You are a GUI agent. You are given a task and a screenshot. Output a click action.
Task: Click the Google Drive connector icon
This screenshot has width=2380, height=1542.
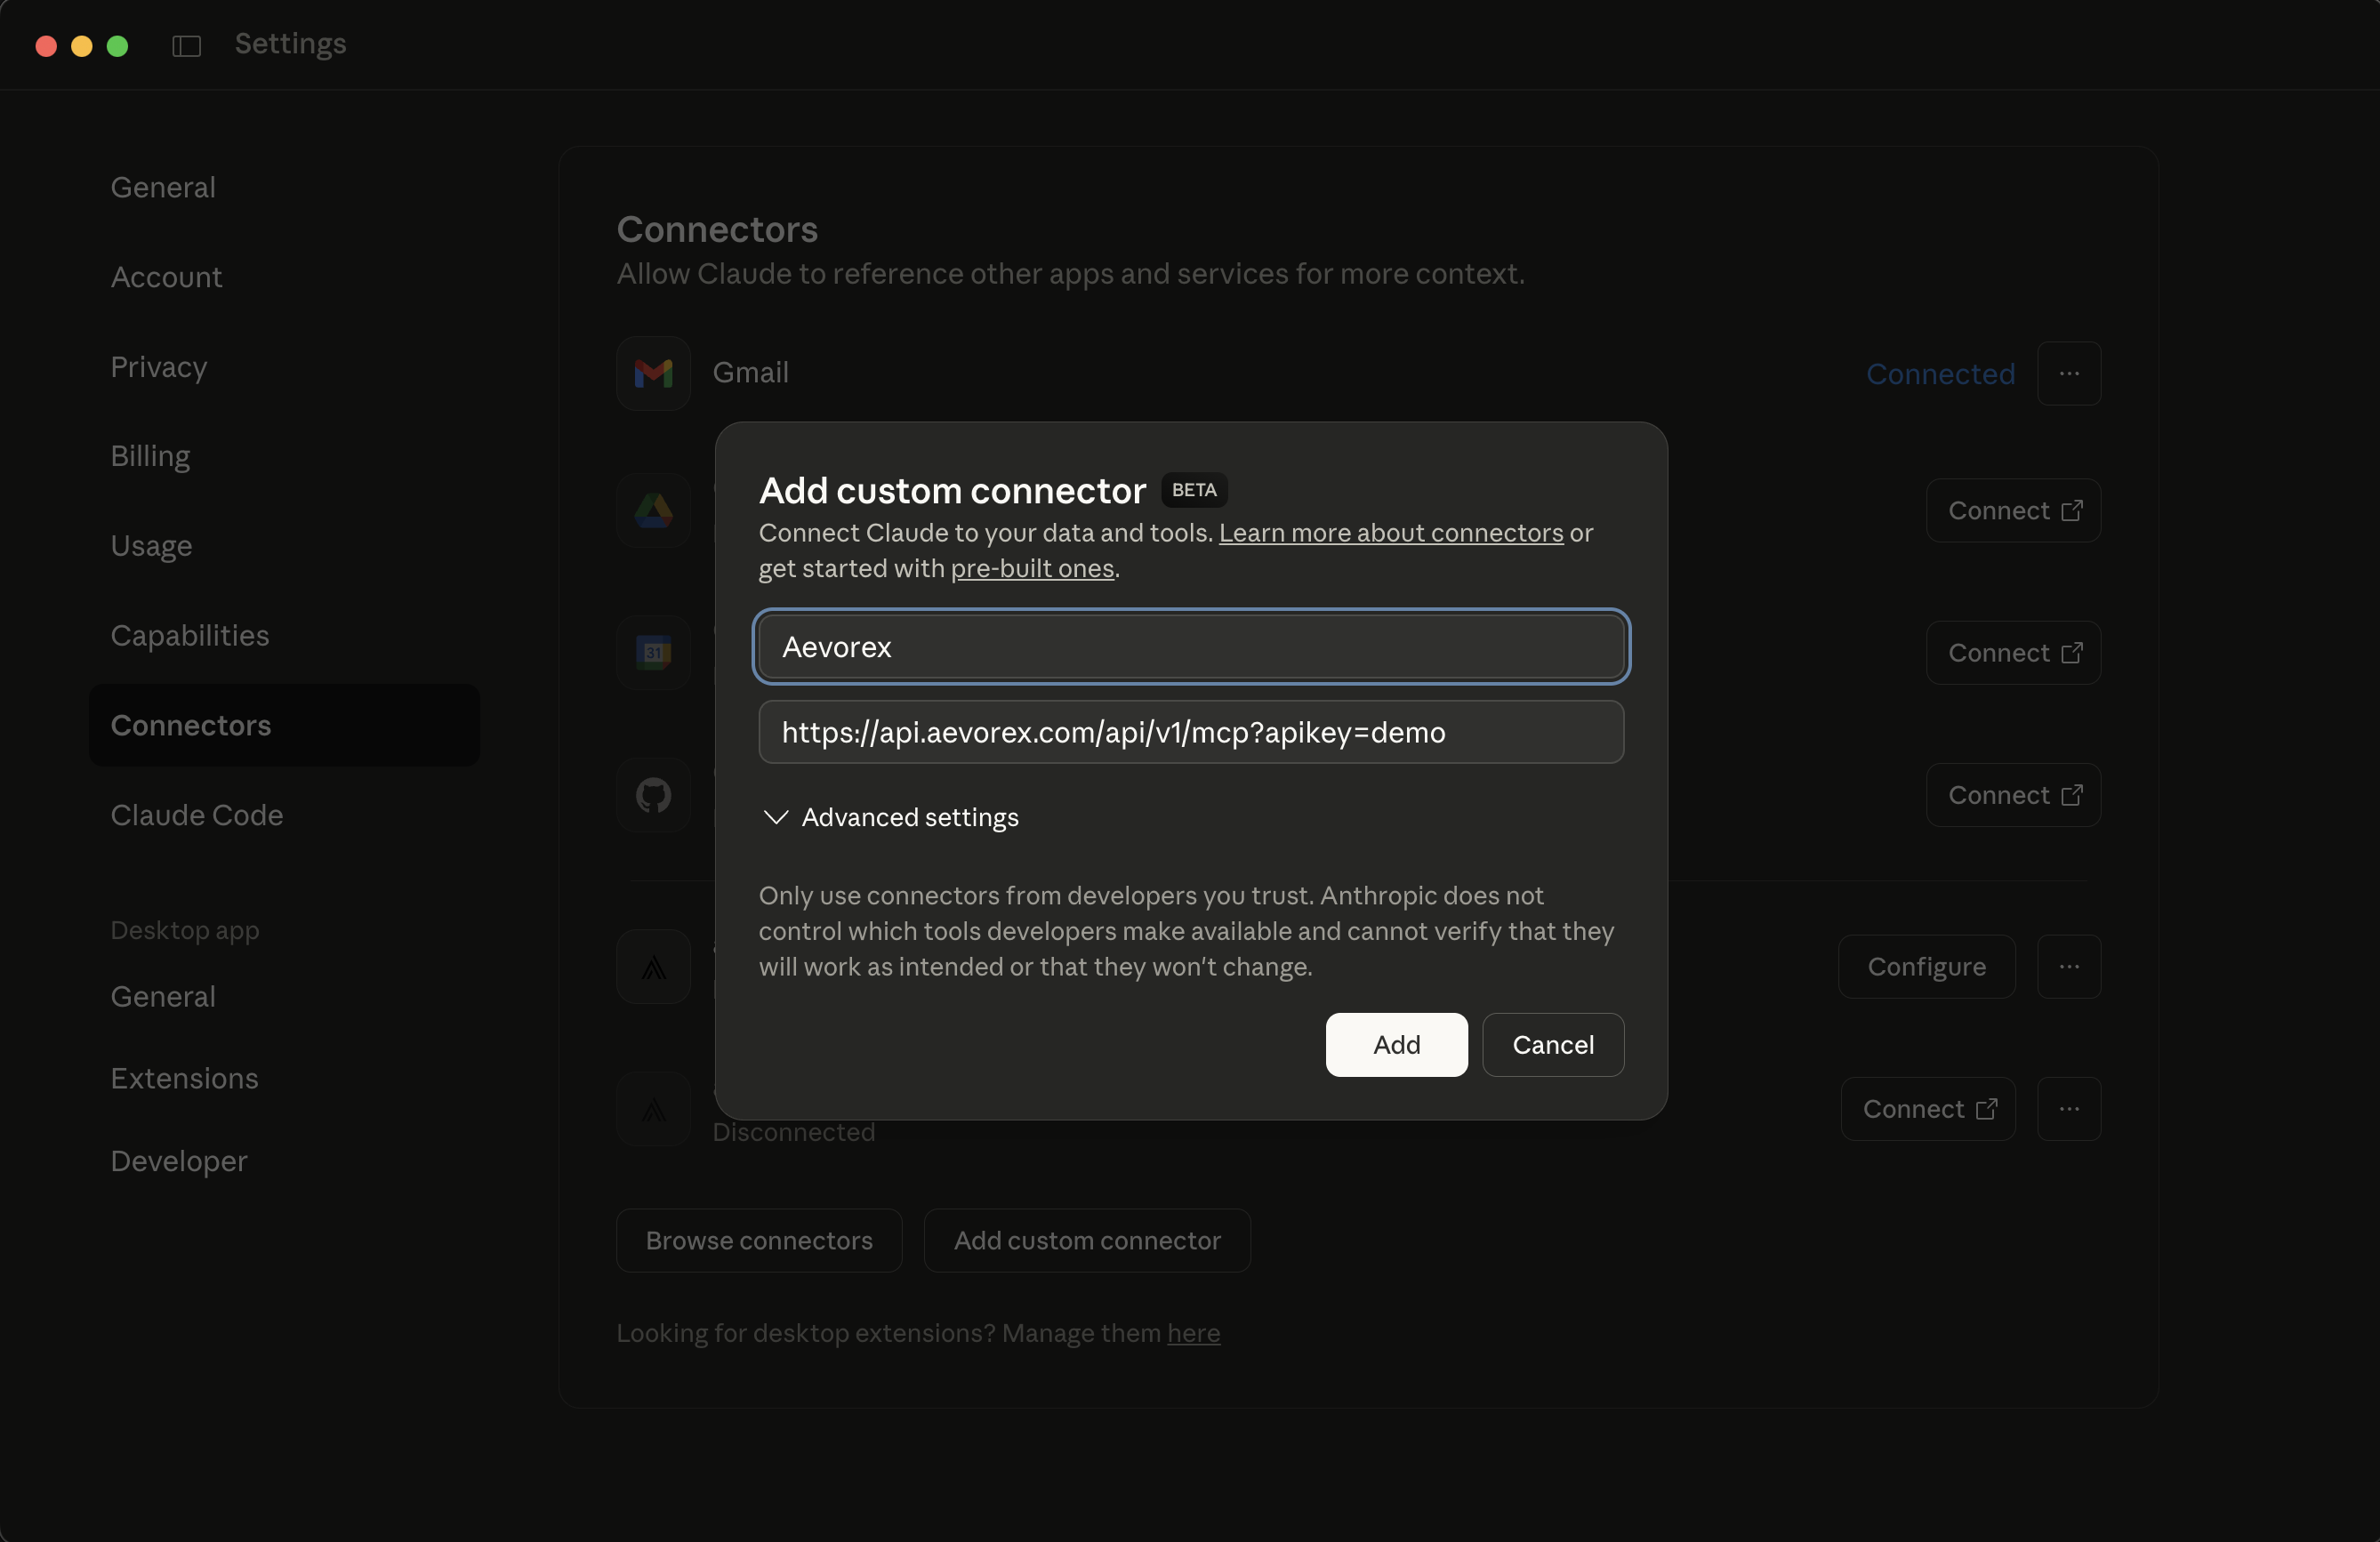pos(652,510)
